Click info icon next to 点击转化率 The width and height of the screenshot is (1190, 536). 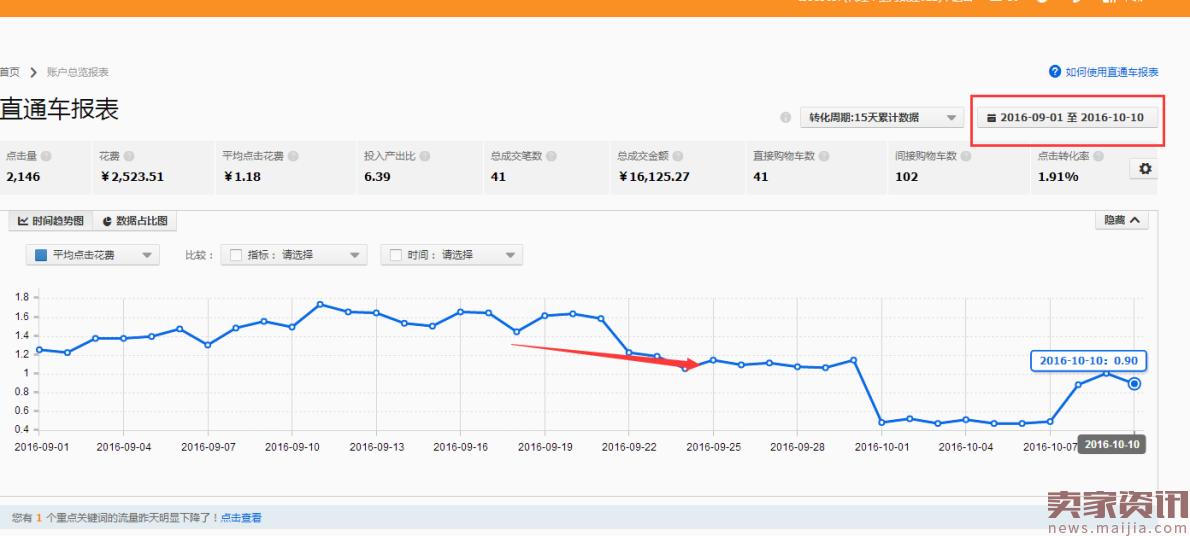[1098, 156]
